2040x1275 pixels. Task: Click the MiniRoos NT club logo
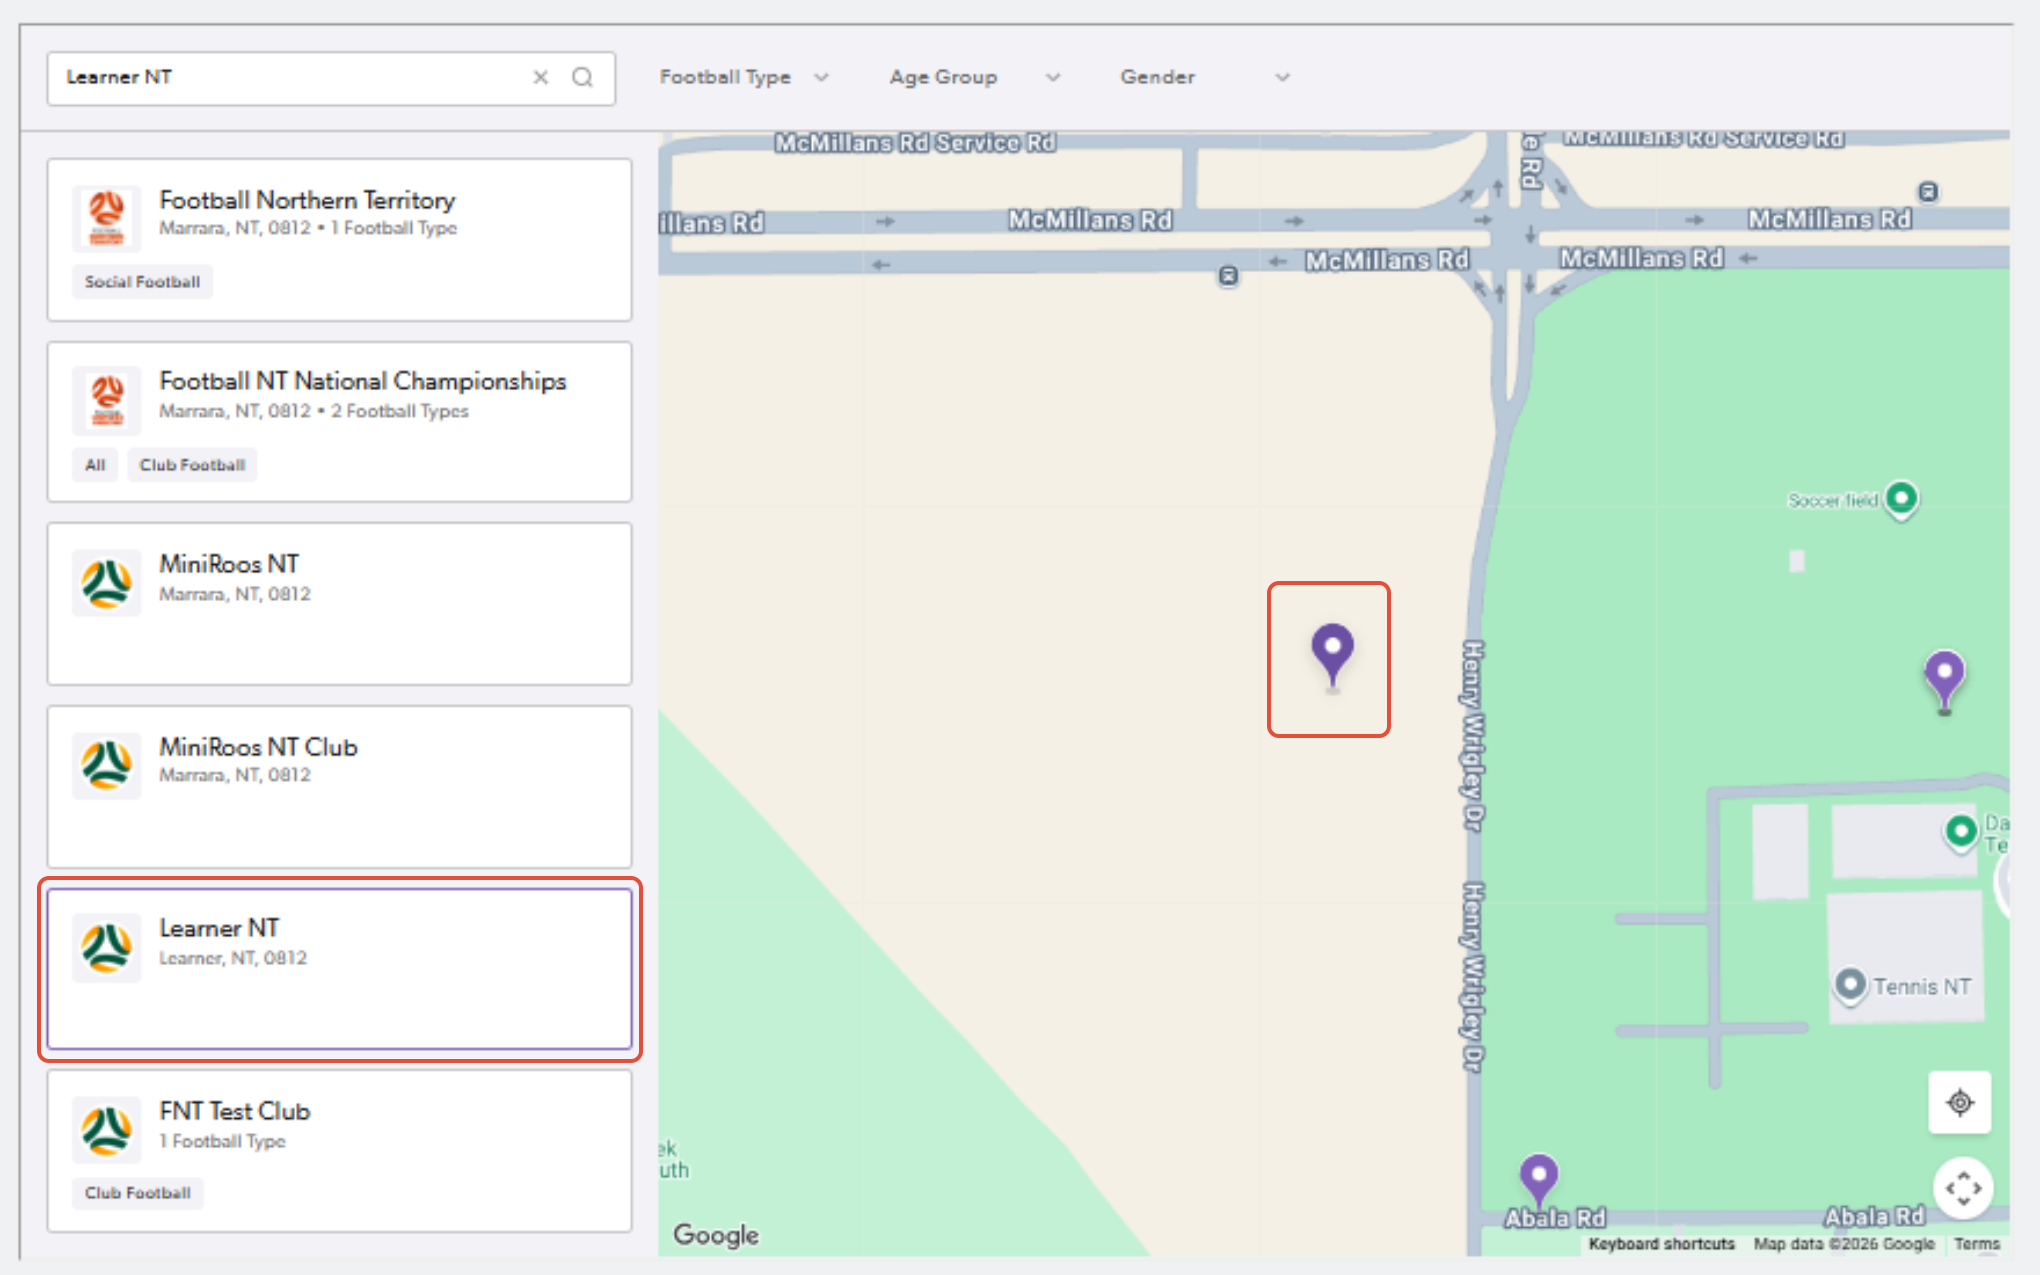click(x=107, y=583)
